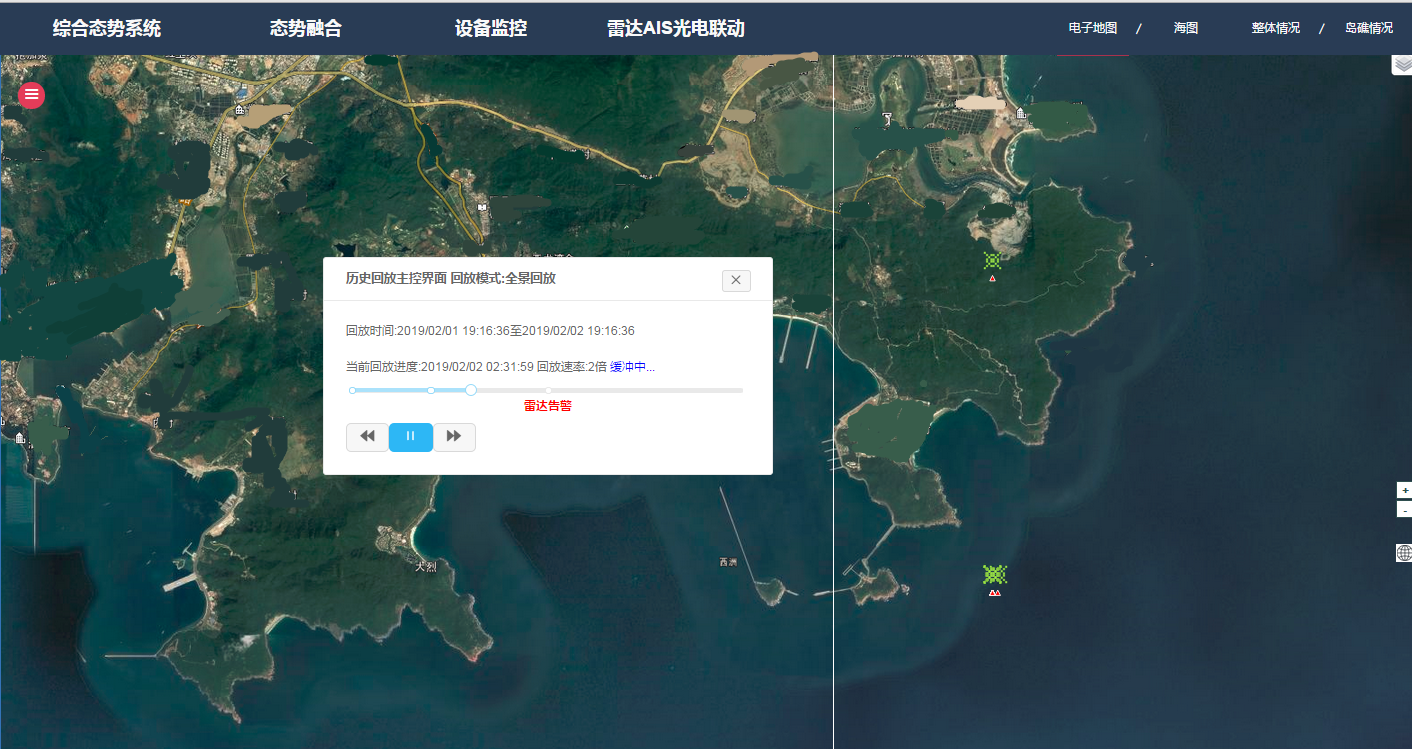This screenshot has height=749, width=1412.
Task: Show 岛礁情况 view
Action: click(x=1369, y=28)
